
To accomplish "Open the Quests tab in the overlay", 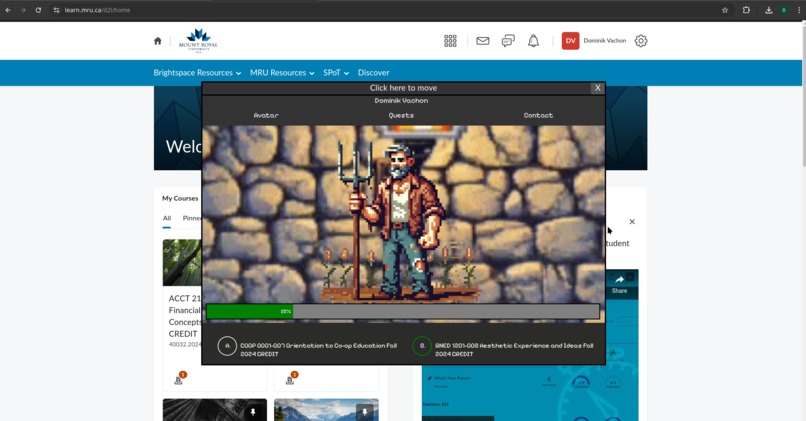I will pos(401,116).
